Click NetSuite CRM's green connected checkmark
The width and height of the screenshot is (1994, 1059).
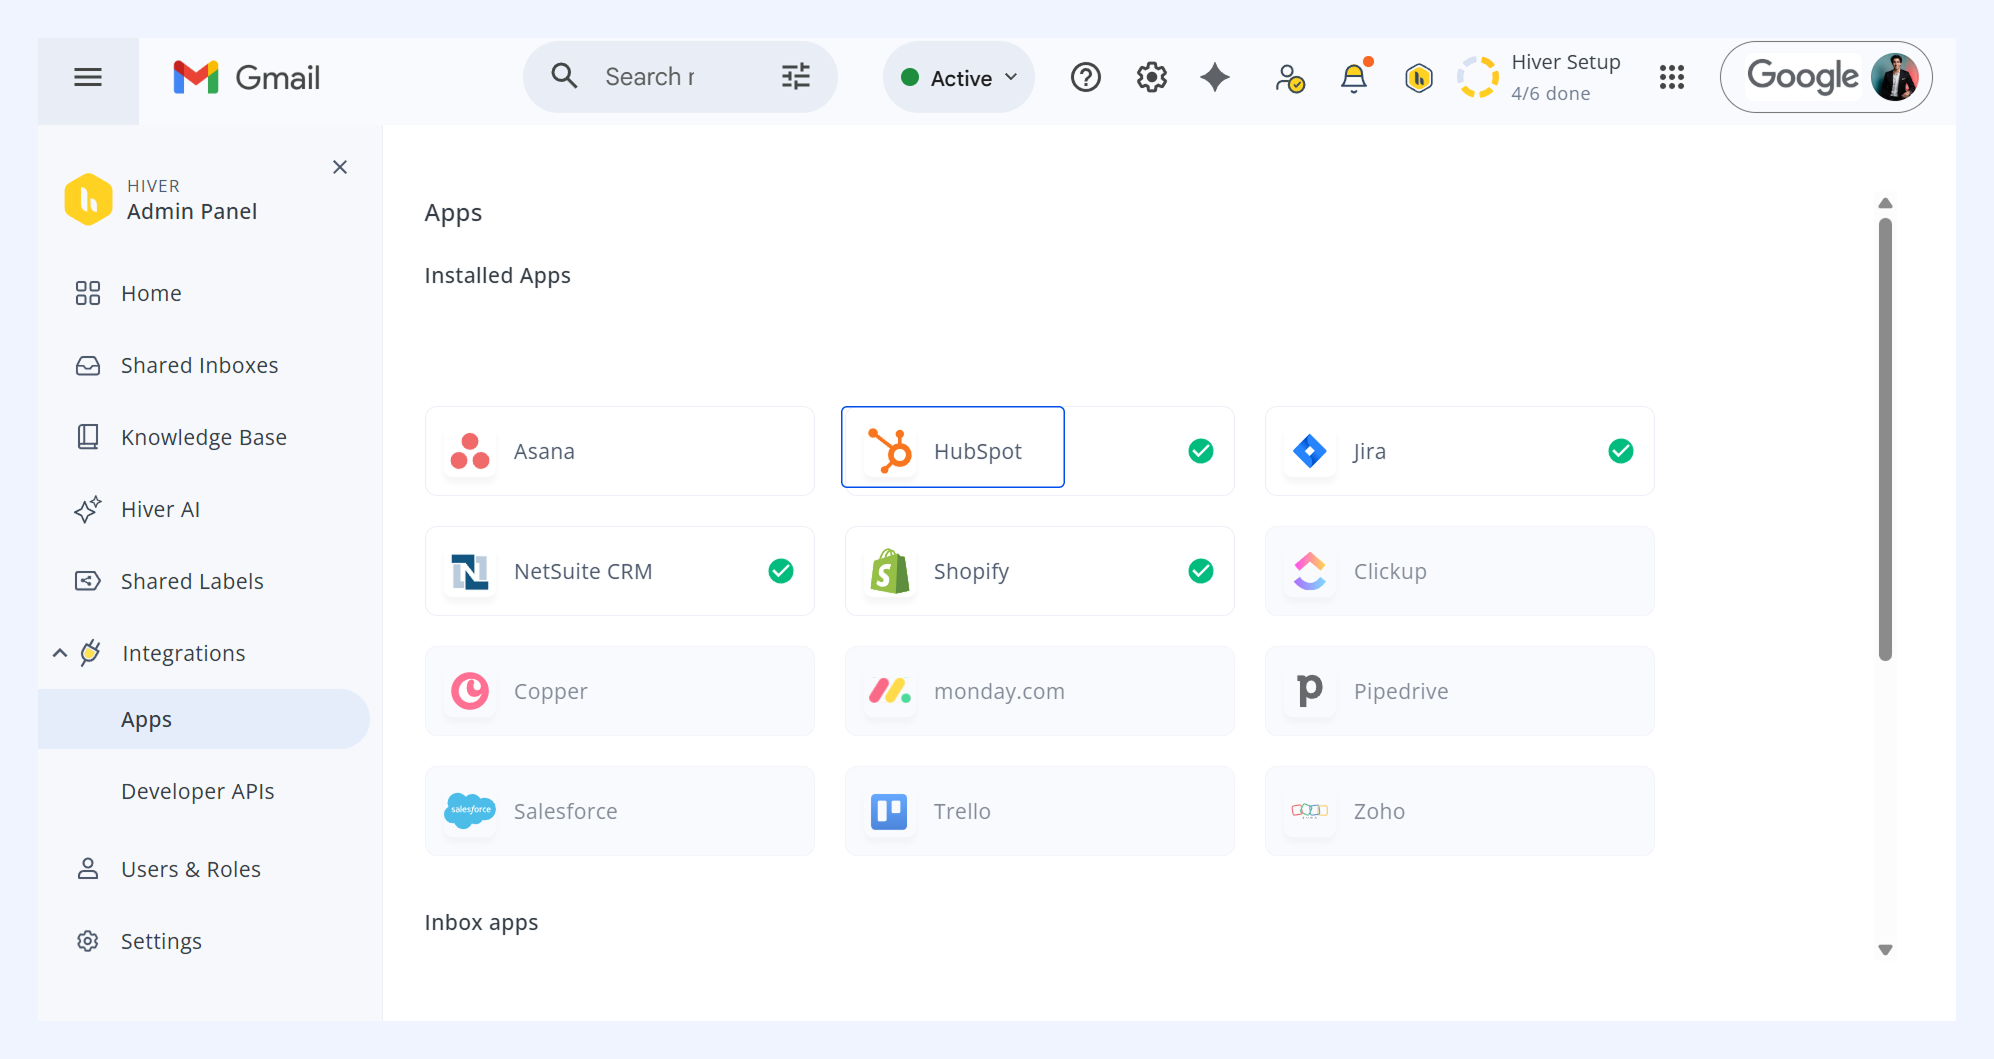point(781,571)
